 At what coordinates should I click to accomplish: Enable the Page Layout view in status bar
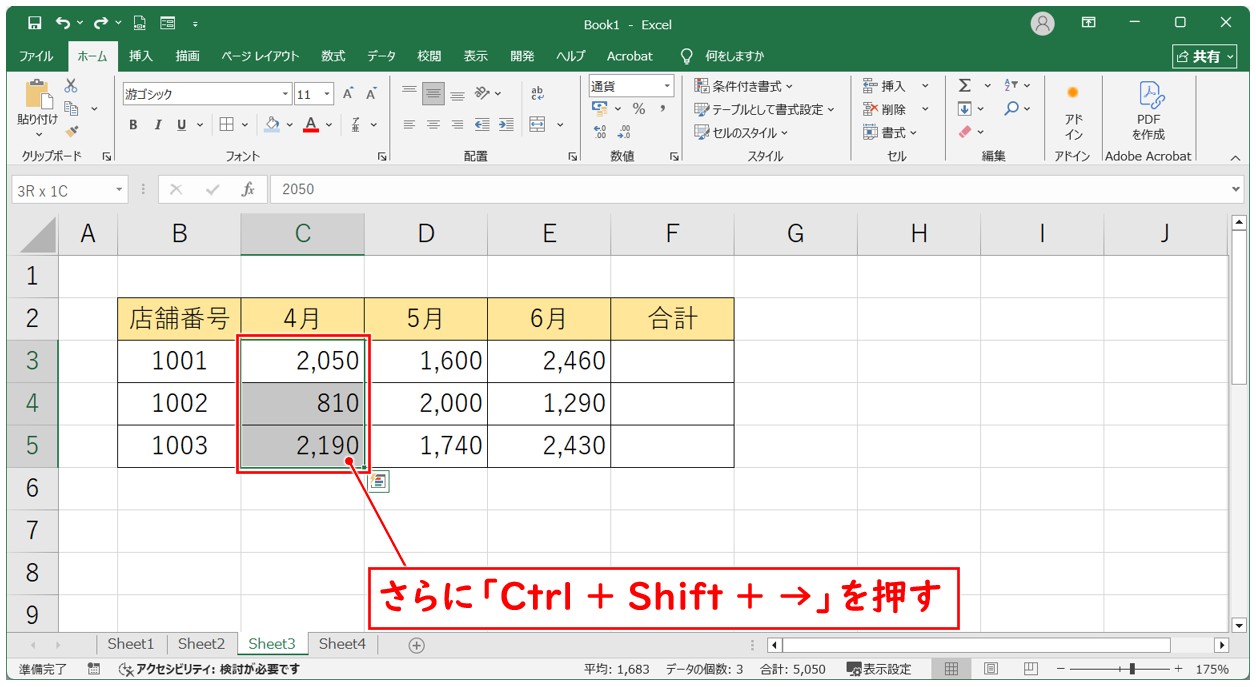tap(990, 669)
